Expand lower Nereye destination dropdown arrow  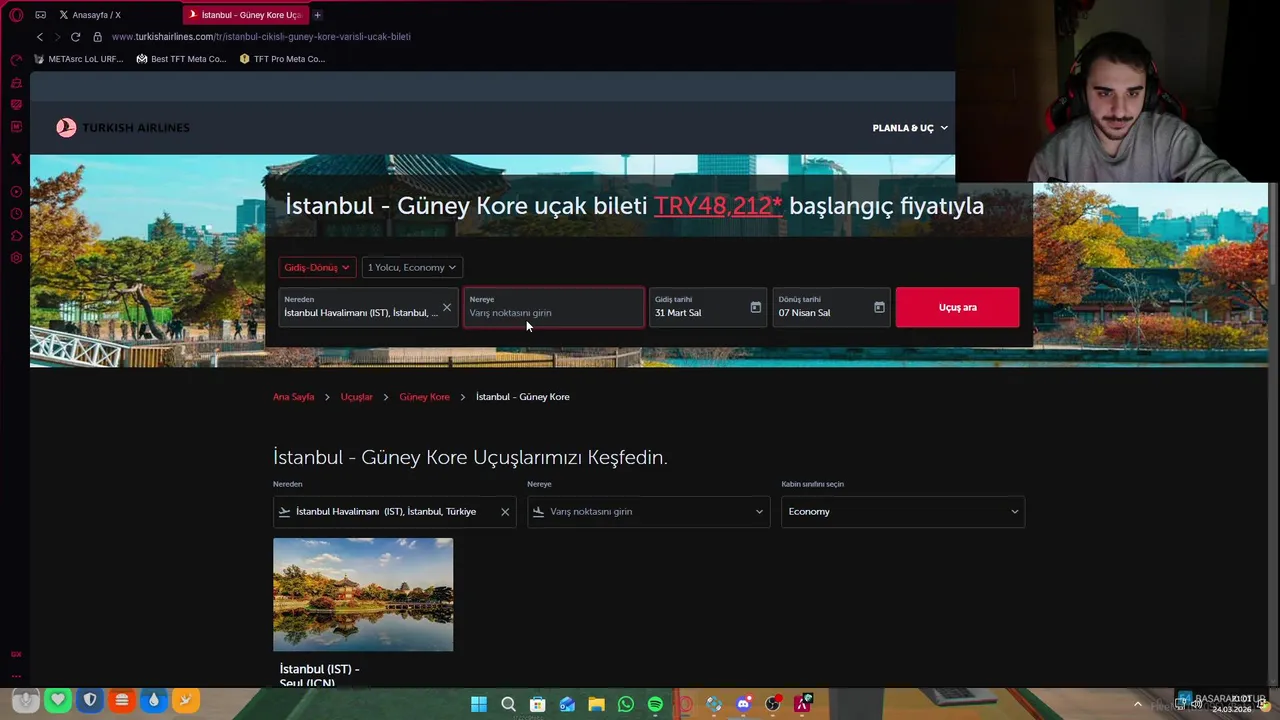coord(759,512)
